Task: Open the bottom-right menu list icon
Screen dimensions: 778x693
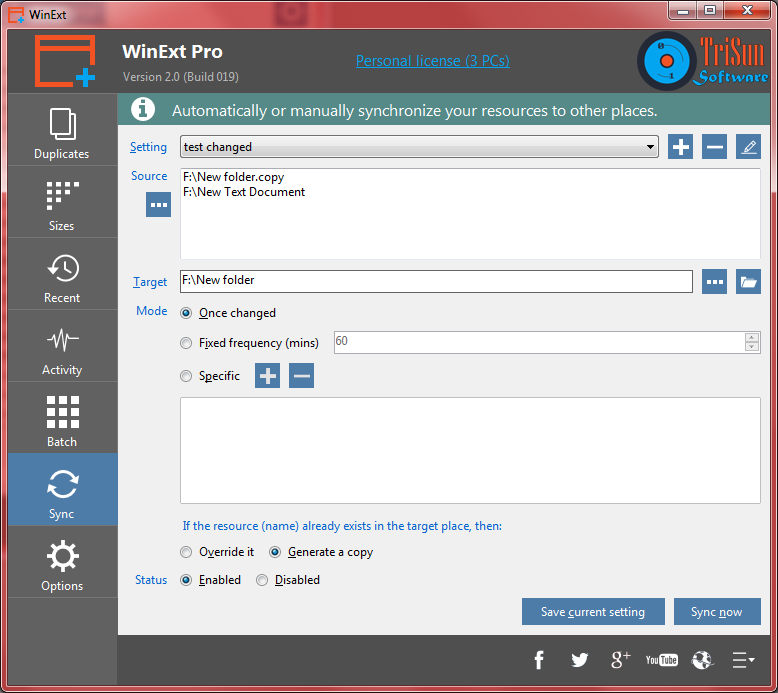Action: tap(743, 660)
